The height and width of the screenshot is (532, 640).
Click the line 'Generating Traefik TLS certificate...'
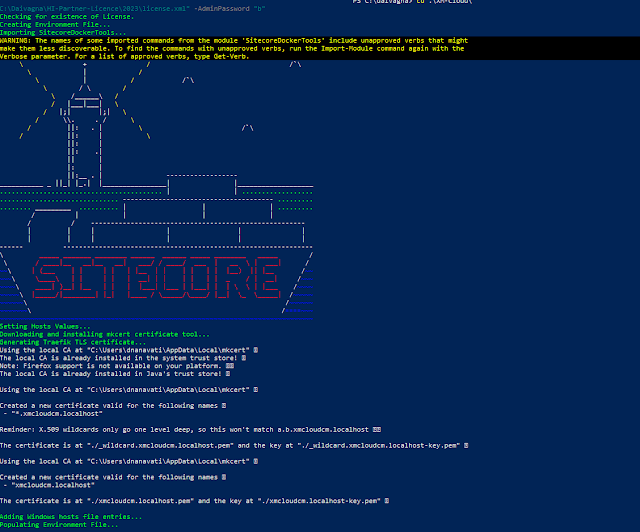(73, 342)
